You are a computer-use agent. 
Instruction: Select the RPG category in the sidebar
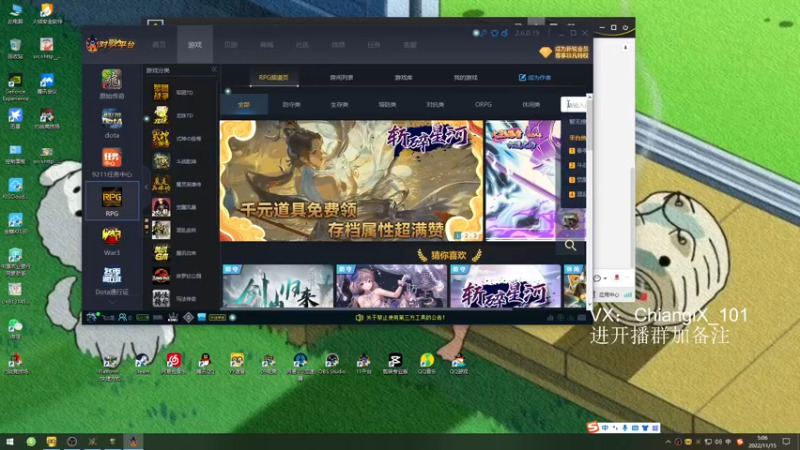click(112, 201)
